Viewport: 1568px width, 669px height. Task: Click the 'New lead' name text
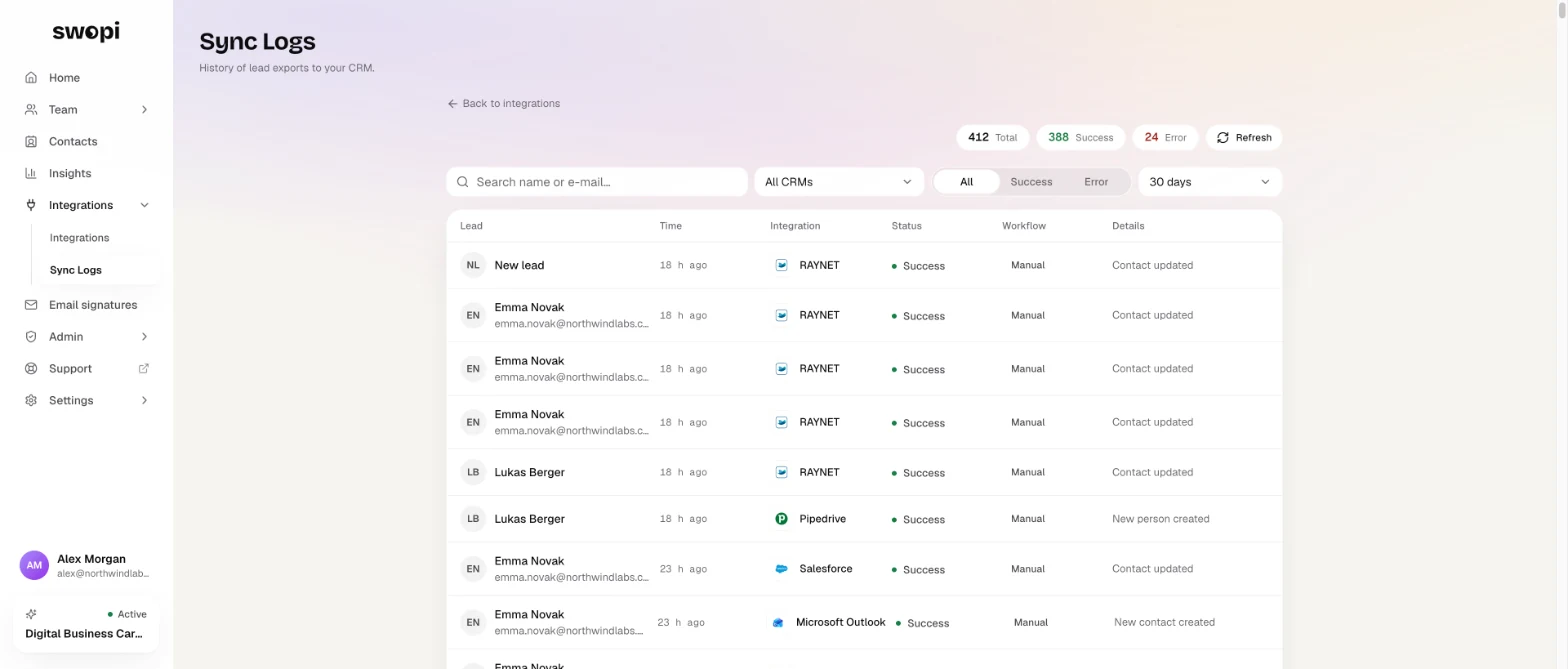pos(519,266)
